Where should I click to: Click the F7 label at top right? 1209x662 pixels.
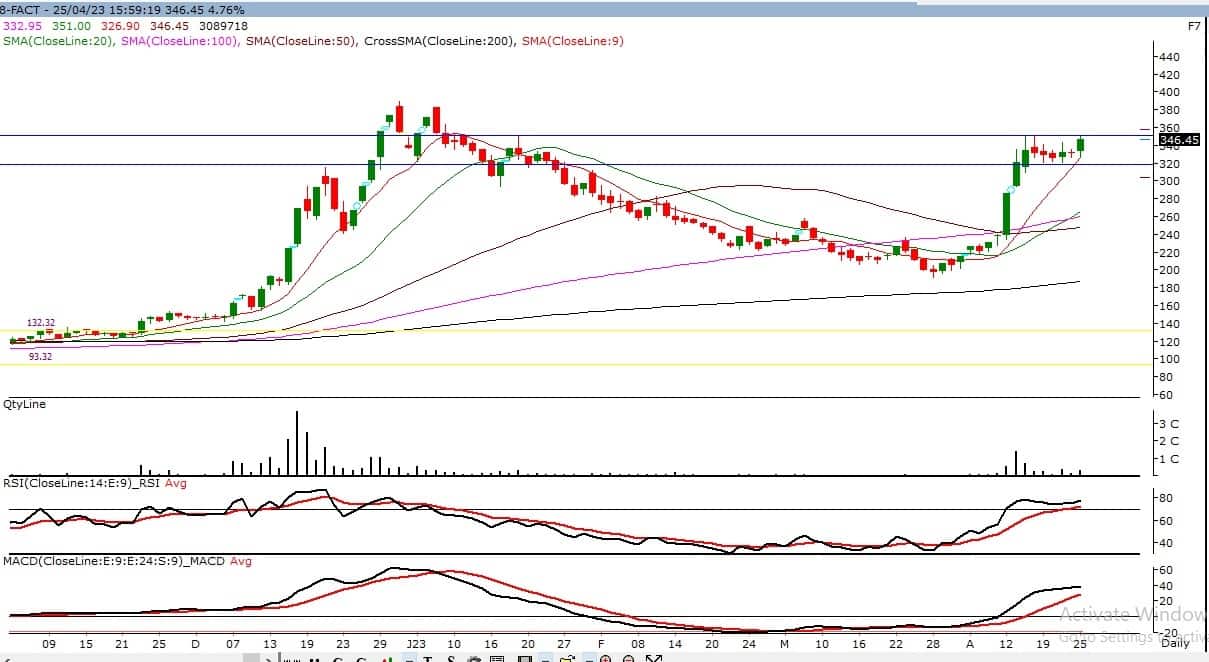pyautogui.click(x=1193, y=26)
